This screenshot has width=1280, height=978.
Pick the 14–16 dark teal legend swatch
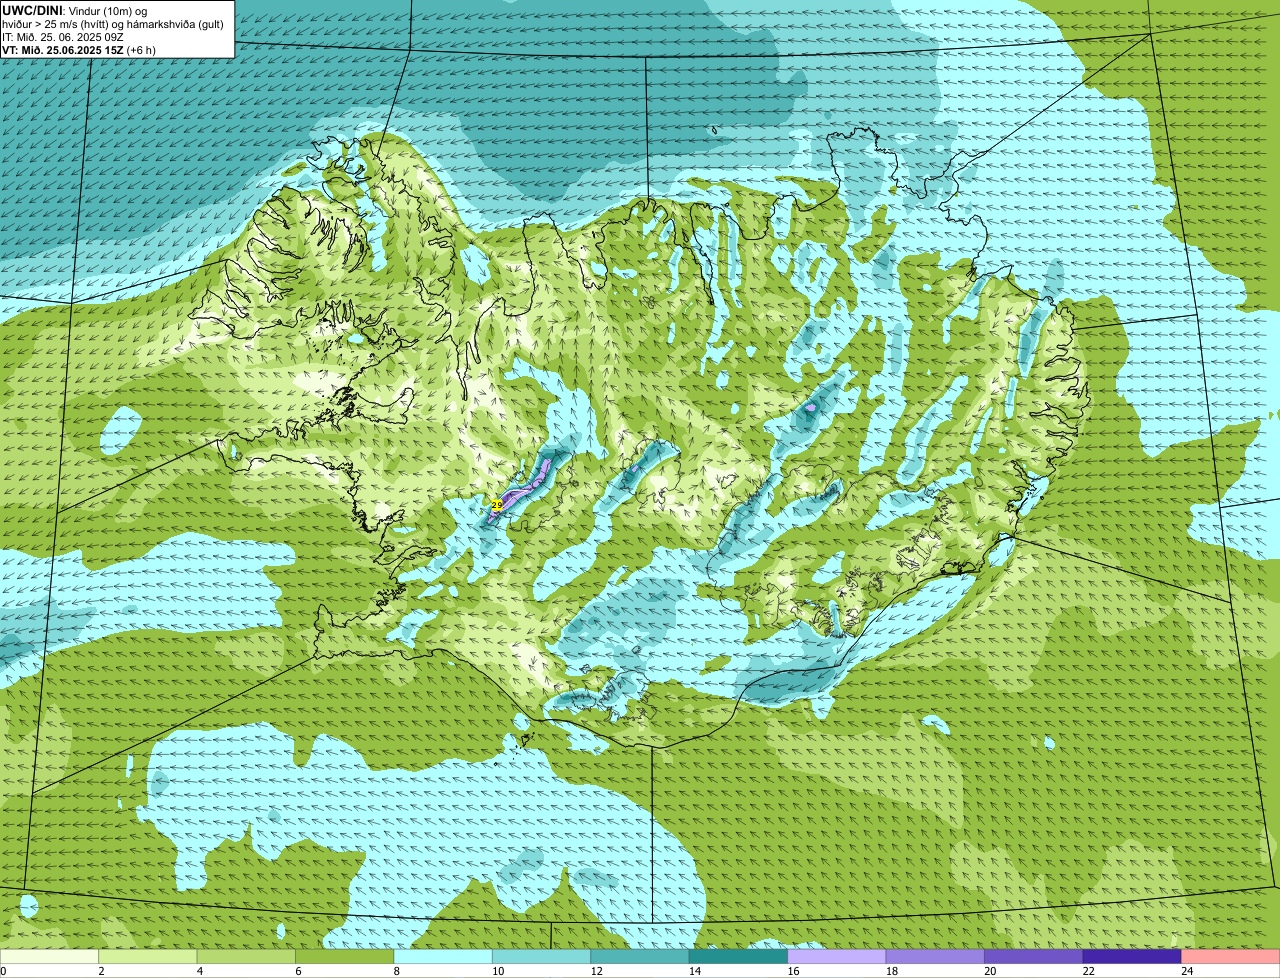point(738,957)
